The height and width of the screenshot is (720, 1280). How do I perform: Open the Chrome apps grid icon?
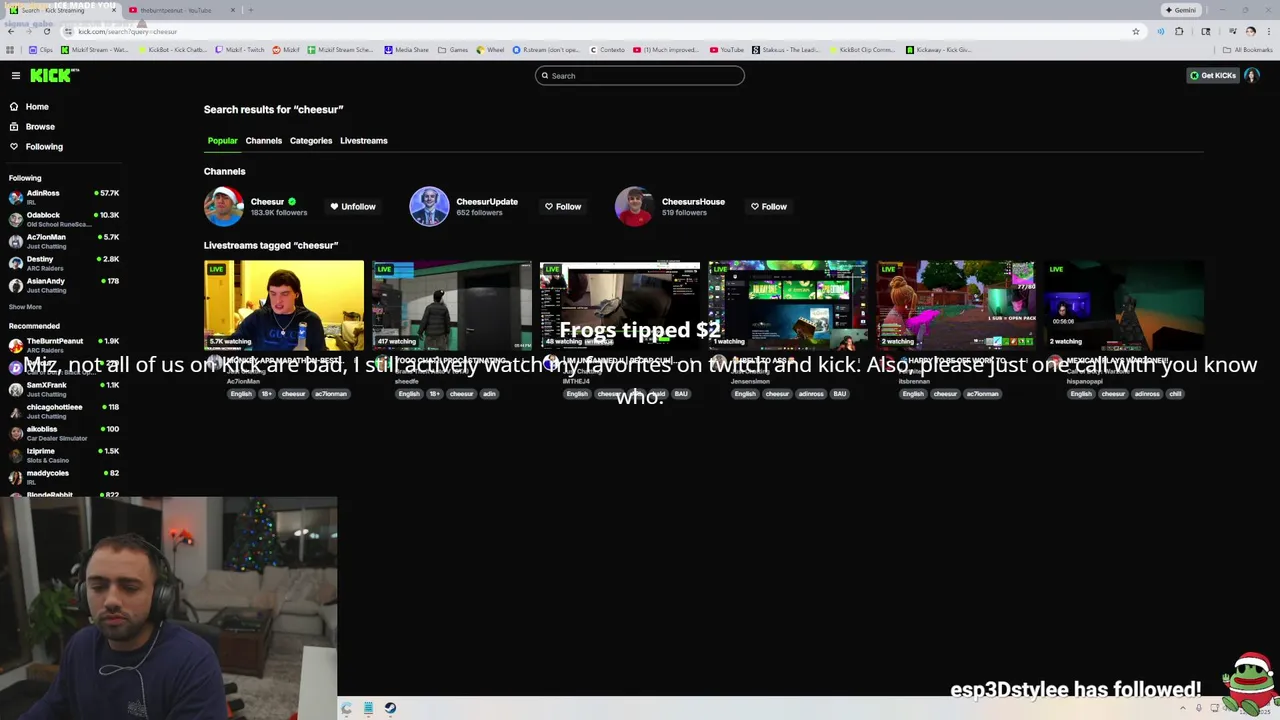coord(10,50)
